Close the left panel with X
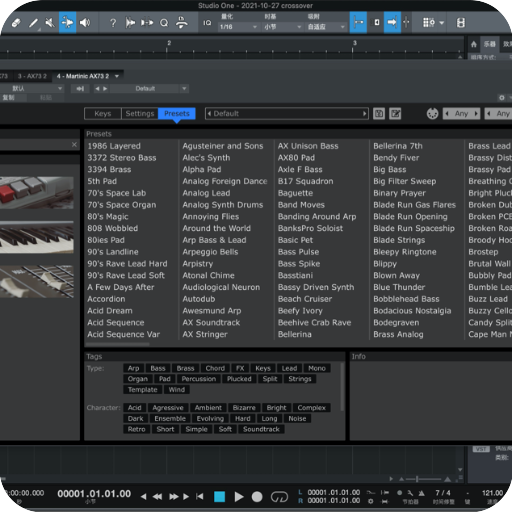The image size is (512, 512). 74,145
